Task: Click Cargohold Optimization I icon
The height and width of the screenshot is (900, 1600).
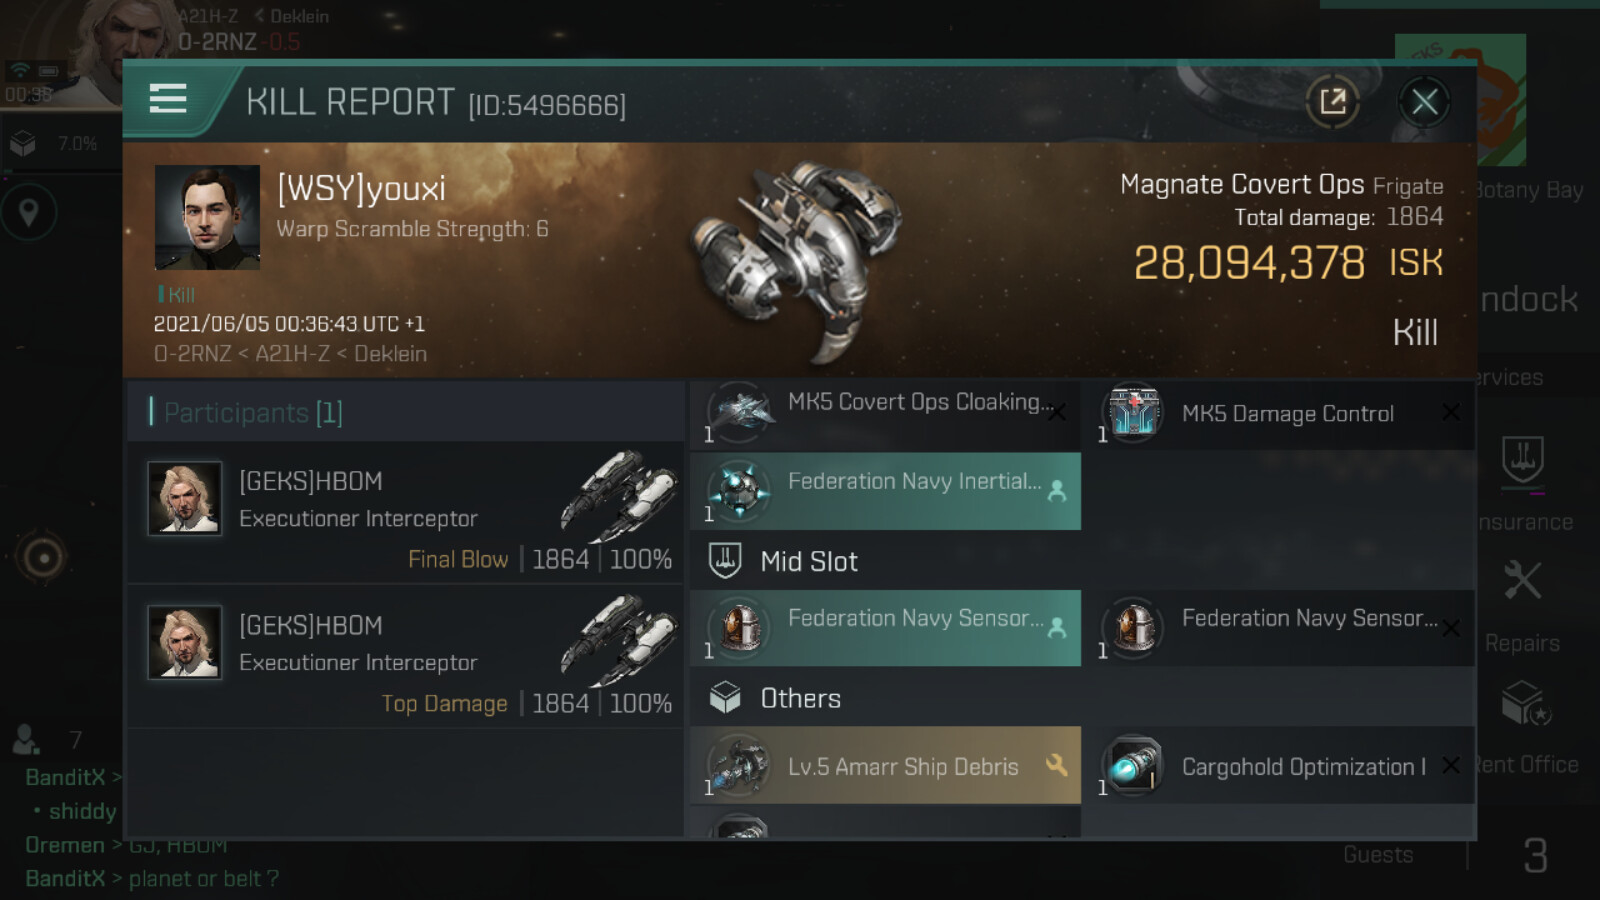Action: point(1134,766)
